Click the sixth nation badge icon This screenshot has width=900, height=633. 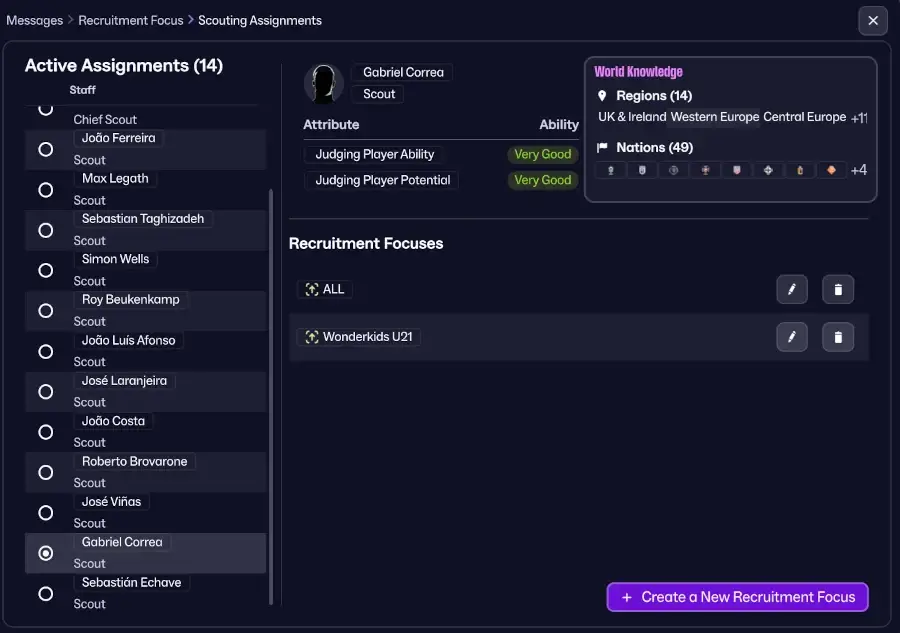[x=768, y=170]
